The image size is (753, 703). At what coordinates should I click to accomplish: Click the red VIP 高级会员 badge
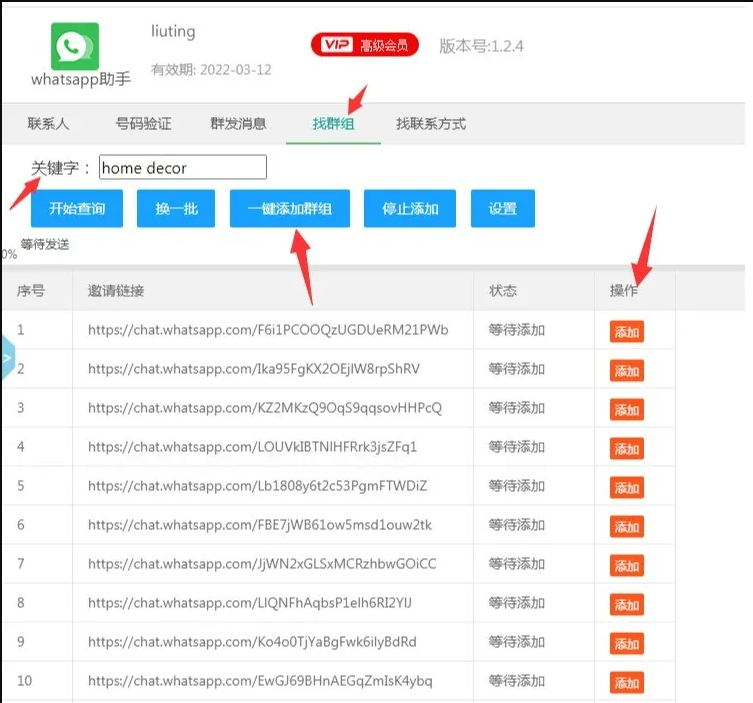point(365,45)
